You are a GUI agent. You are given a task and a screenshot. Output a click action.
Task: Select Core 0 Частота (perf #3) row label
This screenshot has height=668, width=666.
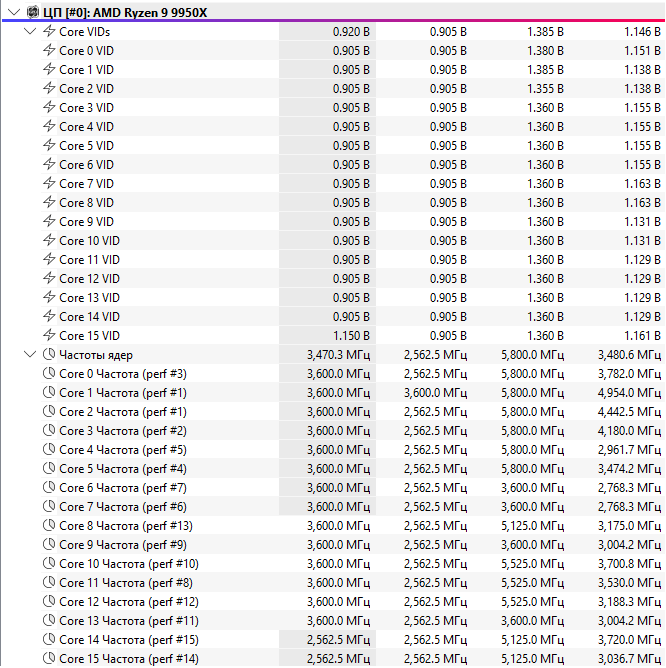[123, 374]
